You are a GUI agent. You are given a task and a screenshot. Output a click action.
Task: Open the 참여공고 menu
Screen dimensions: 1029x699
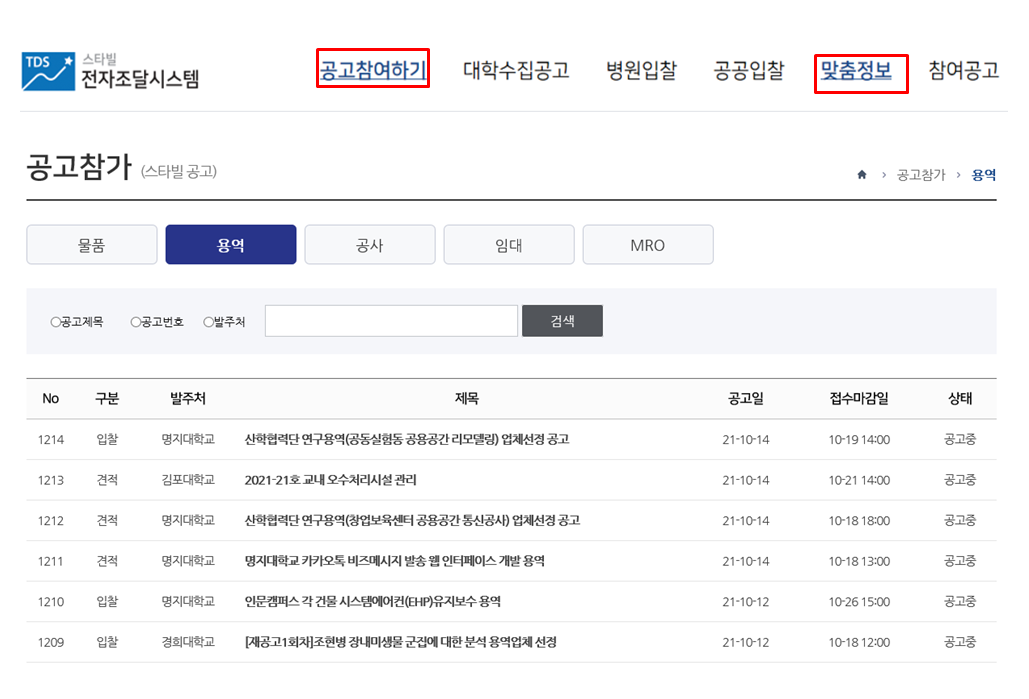963,70
